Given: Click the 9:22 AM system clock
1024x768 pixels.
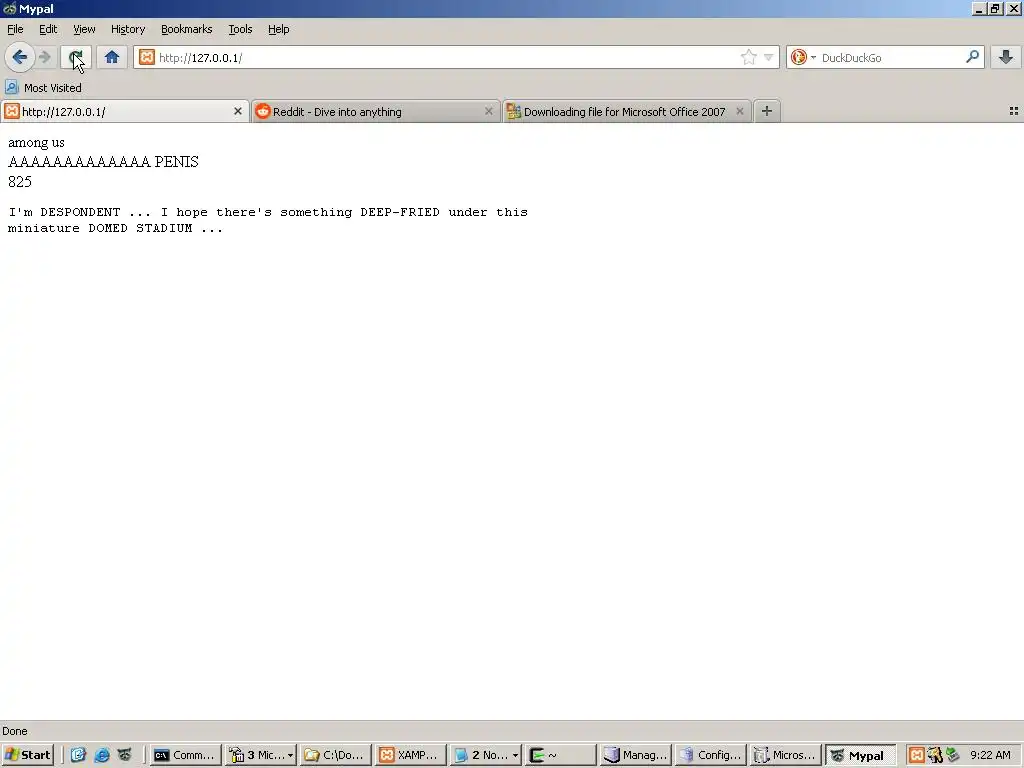Looking at the screenshot, I should coord(990,755).
